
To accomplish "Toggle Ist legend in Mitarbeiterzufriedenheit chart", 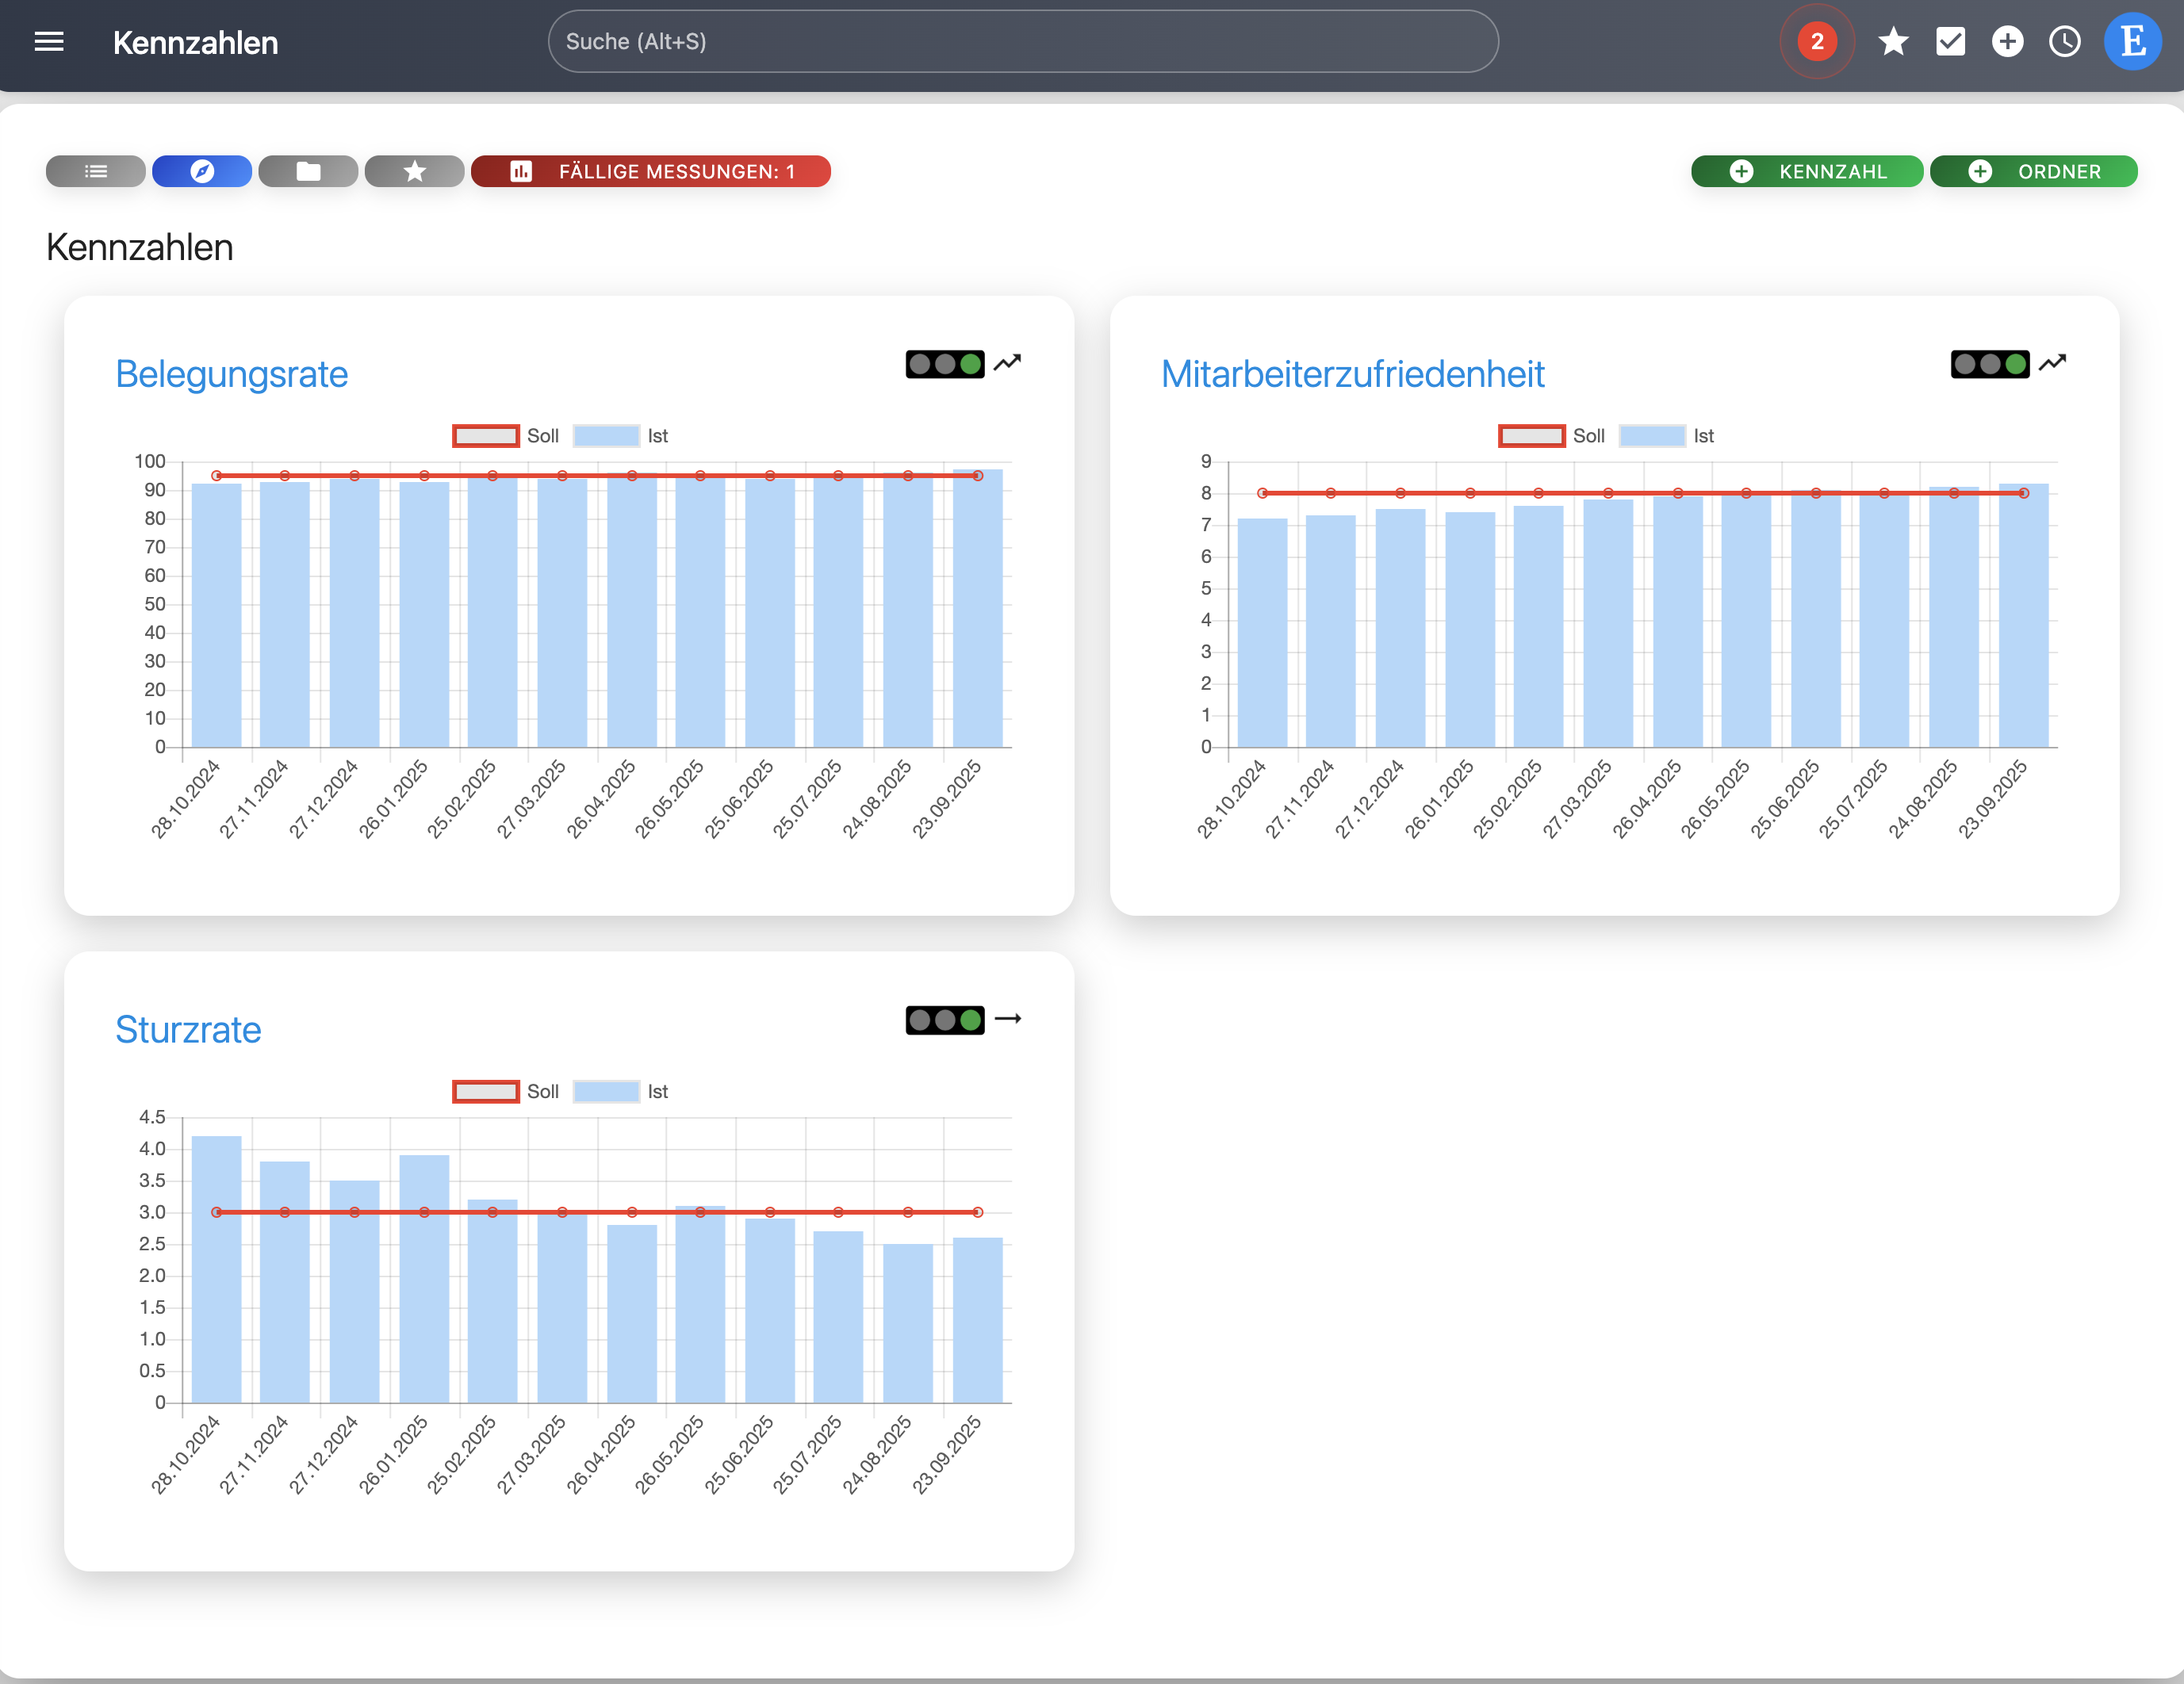I will pyautogui.click(x=1667, y=436).
